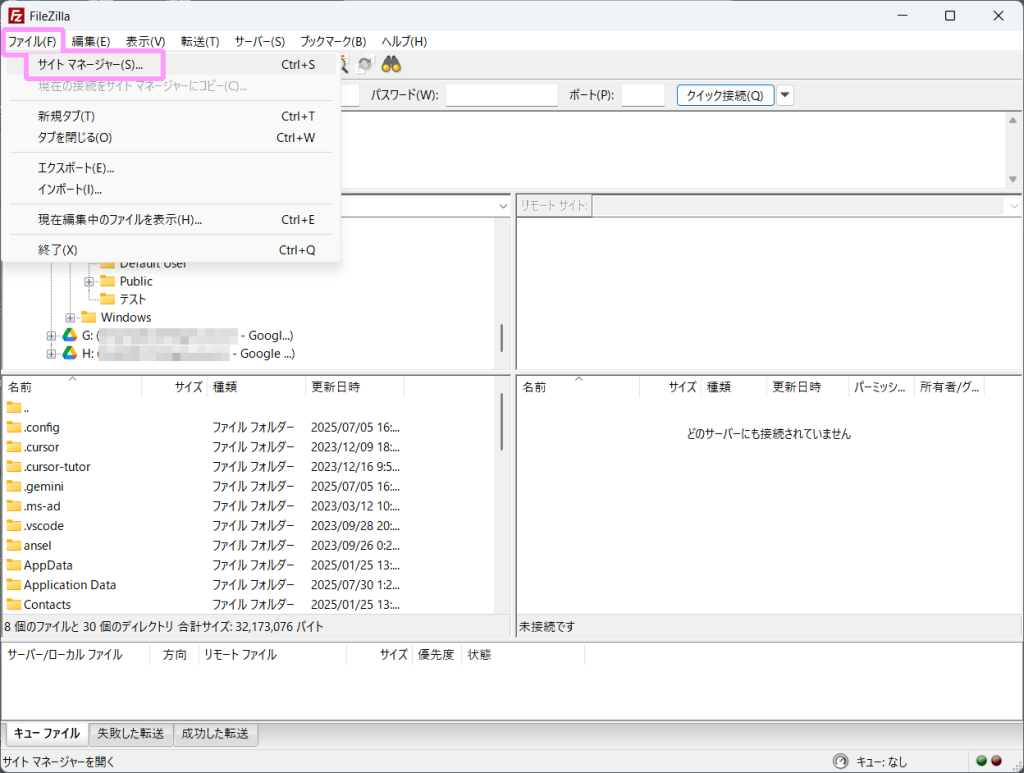Choose 終了(X) to exit FileZilla
Image resolution: width=1024 pixels, height=773 pixels.
pos(171,250)
